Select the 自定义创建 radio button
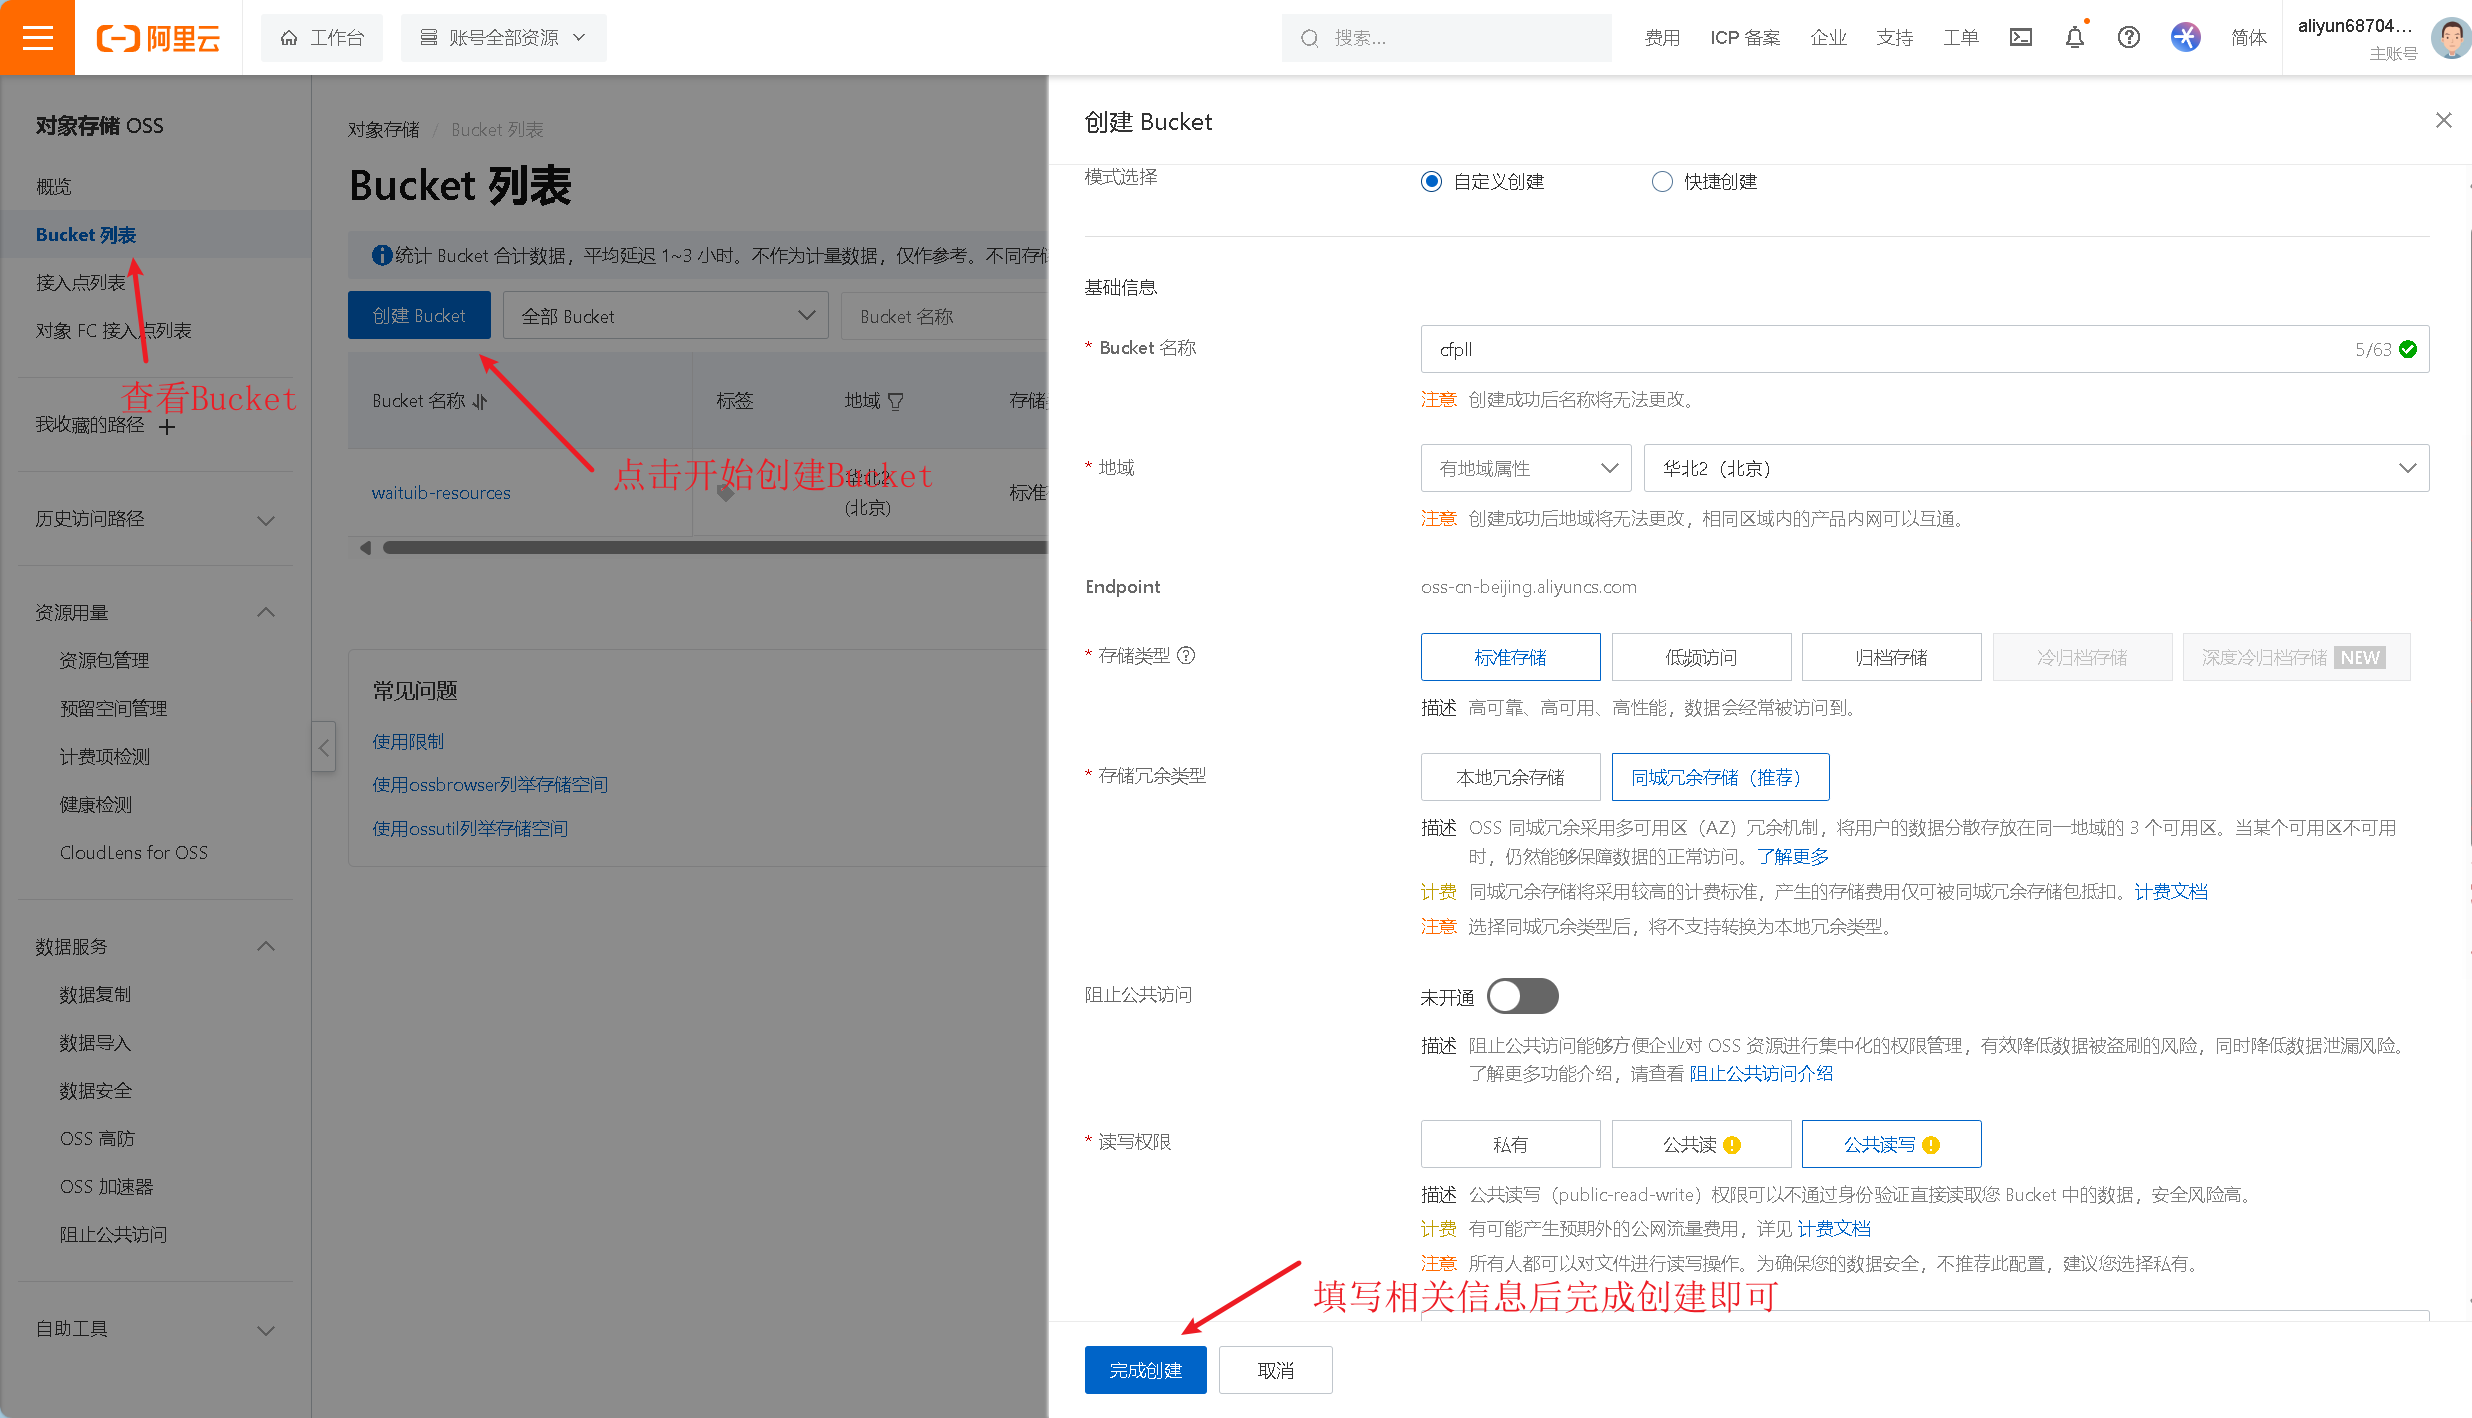This screenshot has width=2472, height=1418. click(x=1432, y=182)
